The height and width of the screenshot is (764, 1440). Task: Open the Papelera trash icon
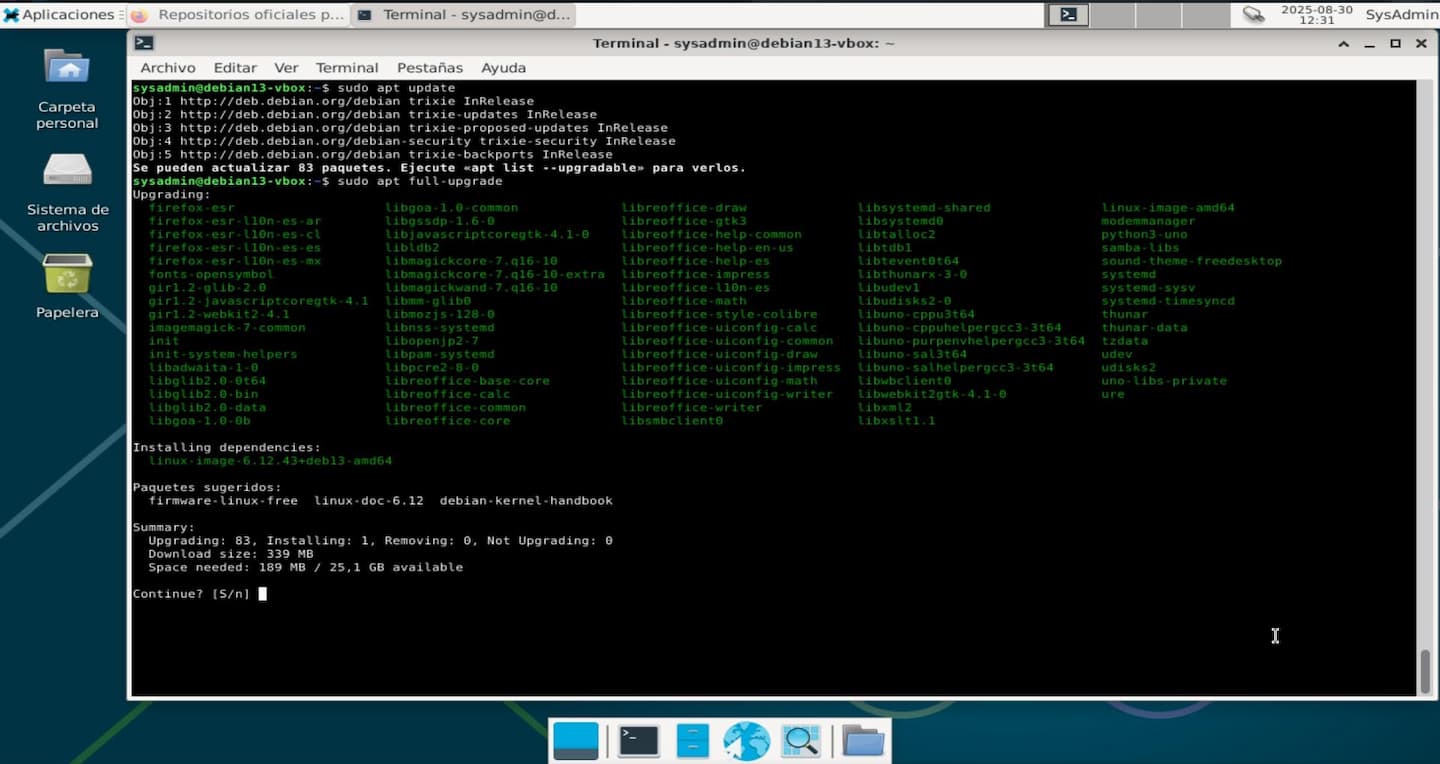tap(67, 274)
